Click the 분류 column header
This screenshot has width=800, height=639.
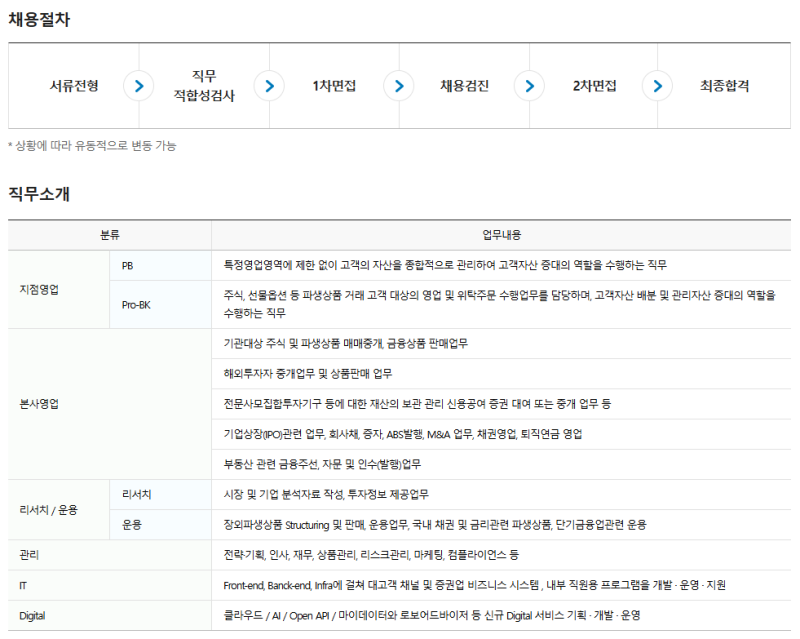(109, 235)
